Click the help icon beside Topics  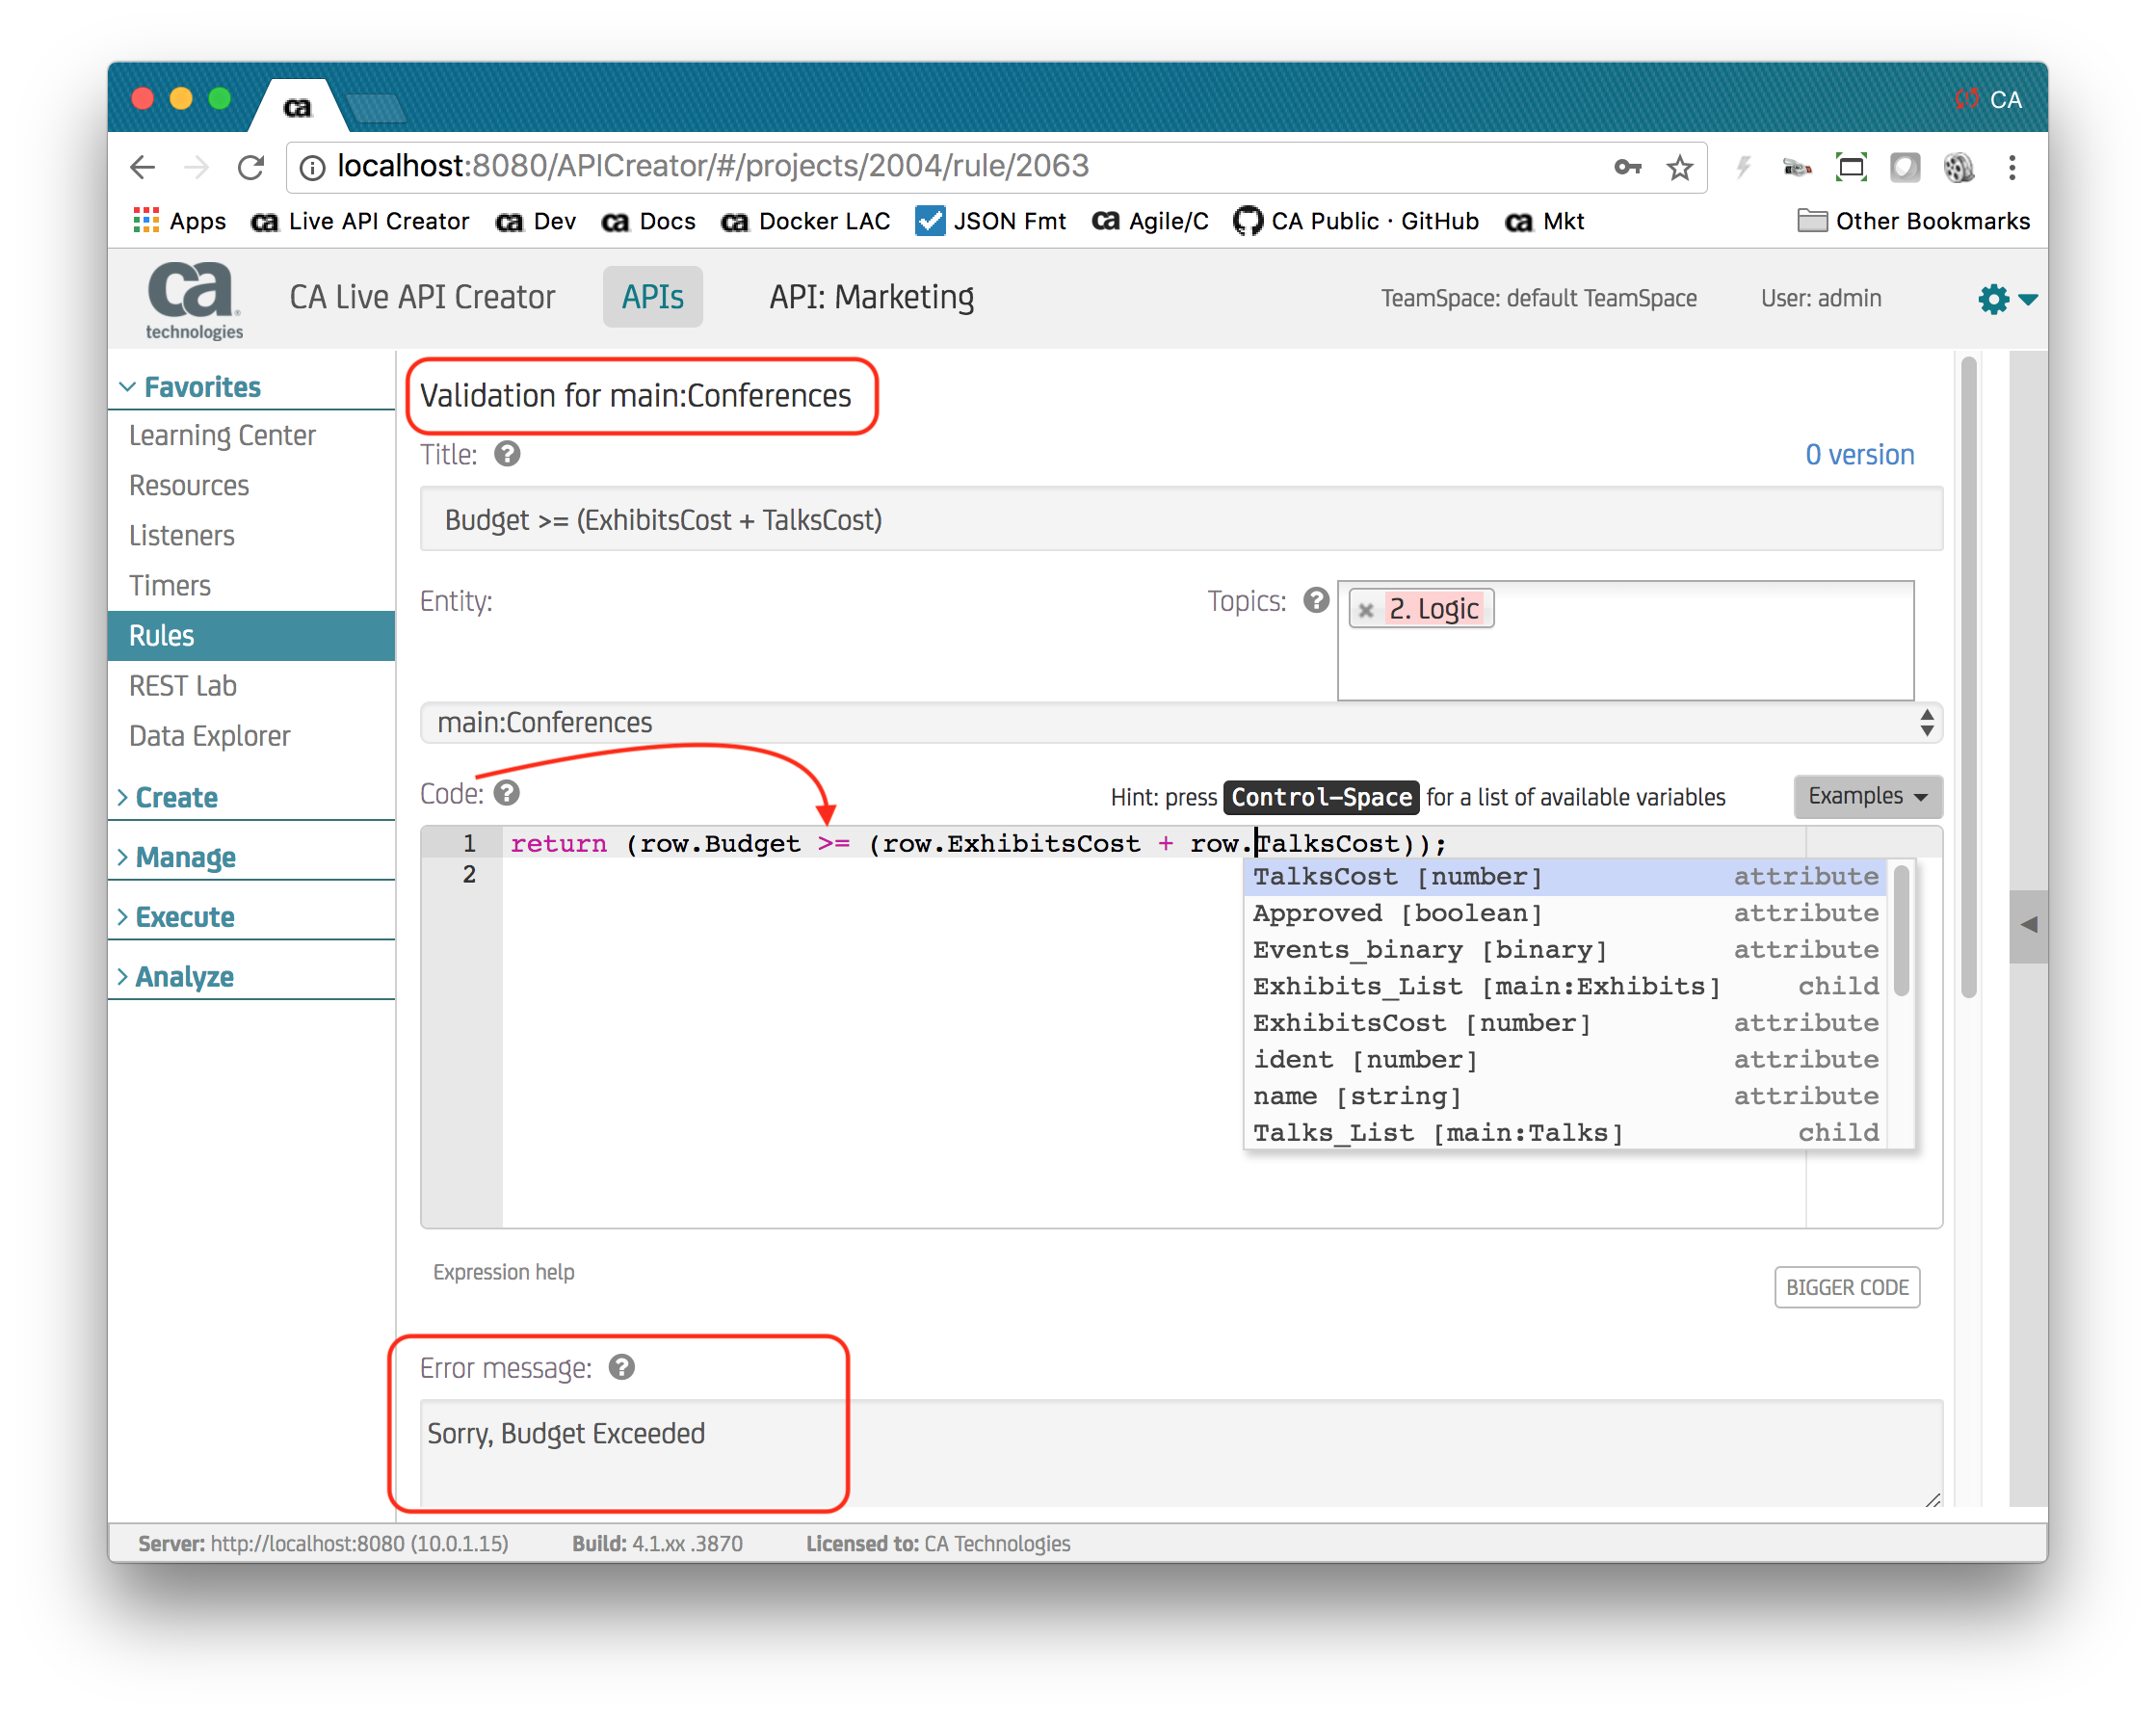tap(1316, 600)
